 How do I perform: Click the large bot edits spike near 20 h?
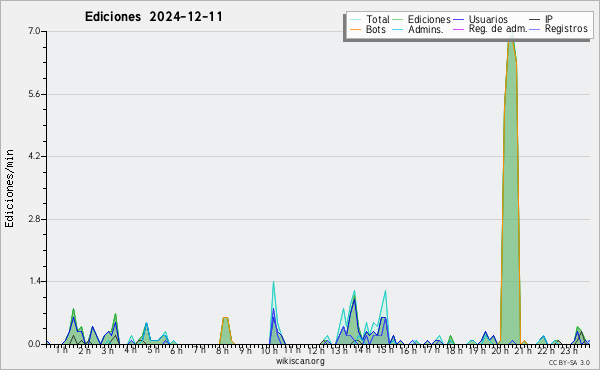click(x=510, y=191)
